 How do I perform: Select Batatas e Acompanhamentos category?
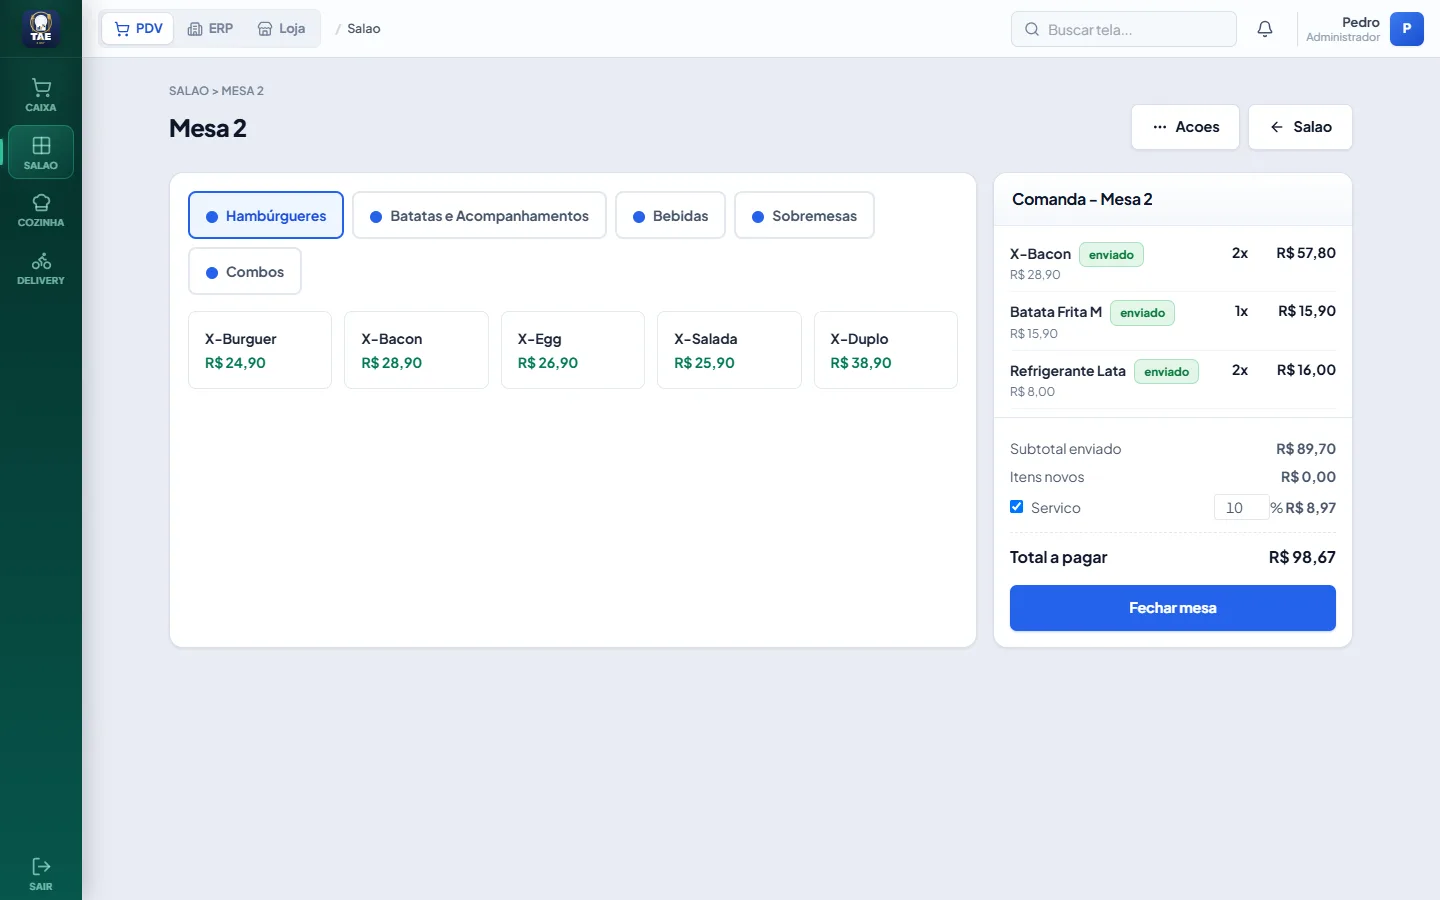pyautogui.click(x=479, y=215)
